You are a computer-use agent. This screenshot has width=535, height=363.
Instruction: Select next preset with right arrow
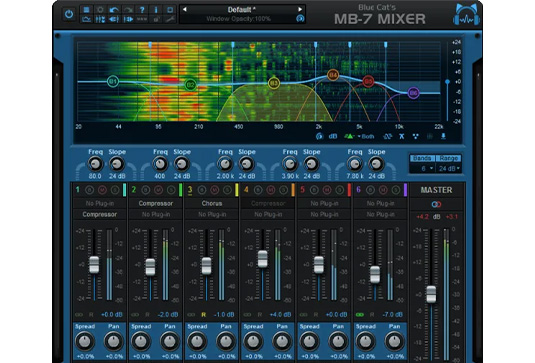(x=300, y=9)
